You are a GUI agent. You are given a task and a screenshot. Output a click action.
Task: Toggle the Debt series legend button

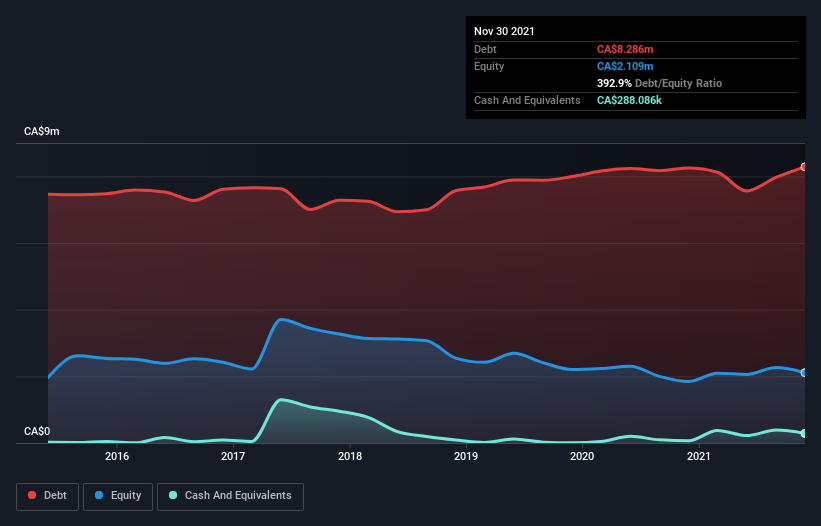(47, 496)
